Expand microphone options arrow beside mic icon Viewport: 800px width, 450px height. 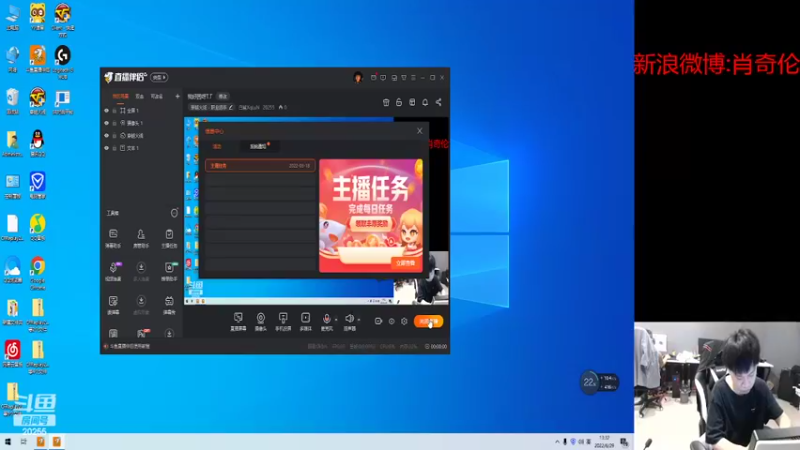click(x=336, y=319)
